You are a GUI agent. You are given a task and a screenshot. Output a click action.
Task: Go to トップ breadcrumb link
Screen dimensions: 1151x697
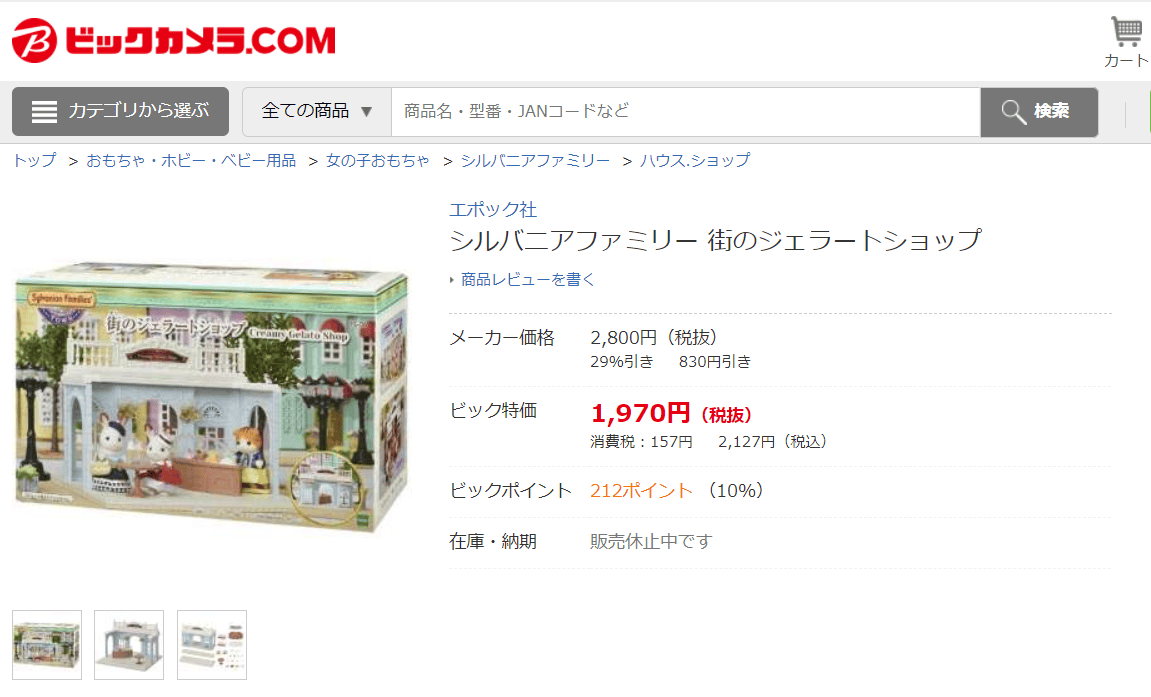(35, 160)
